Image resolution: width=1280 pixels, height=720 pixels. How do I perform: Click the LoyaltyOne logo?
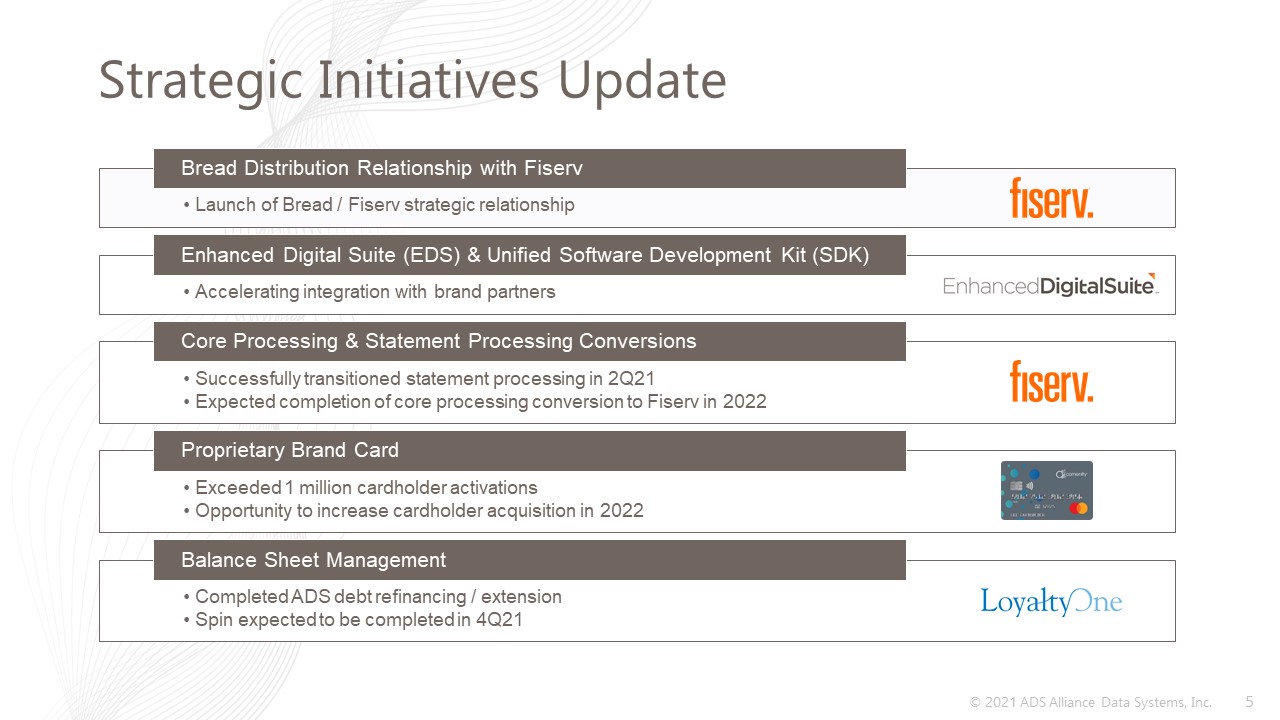click(1051, 601)
